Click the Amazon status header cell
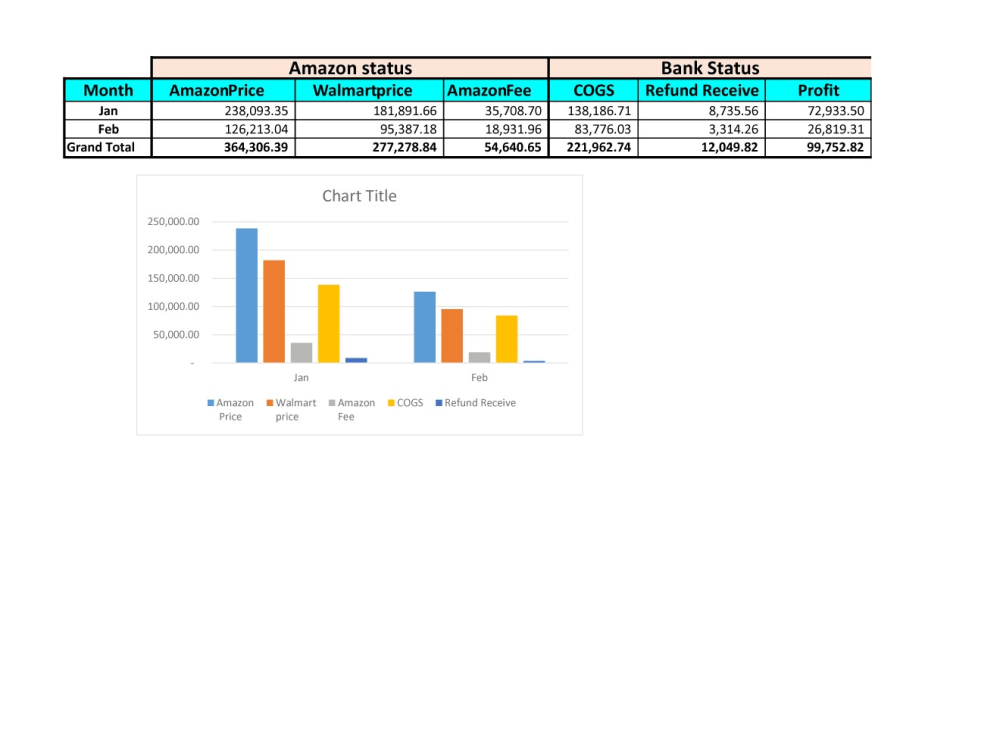 (350, 68)
